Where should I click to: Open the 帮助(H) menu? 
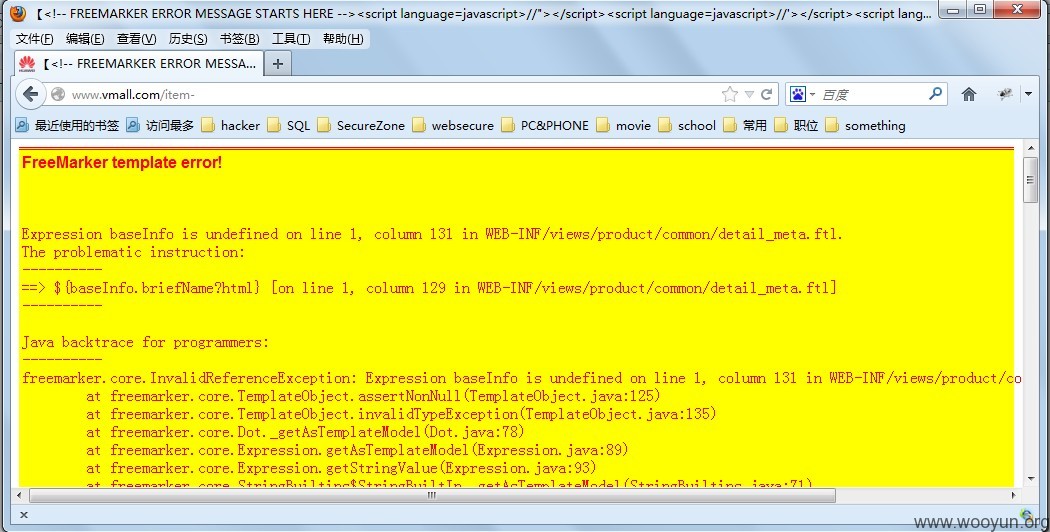pos(343,39)
